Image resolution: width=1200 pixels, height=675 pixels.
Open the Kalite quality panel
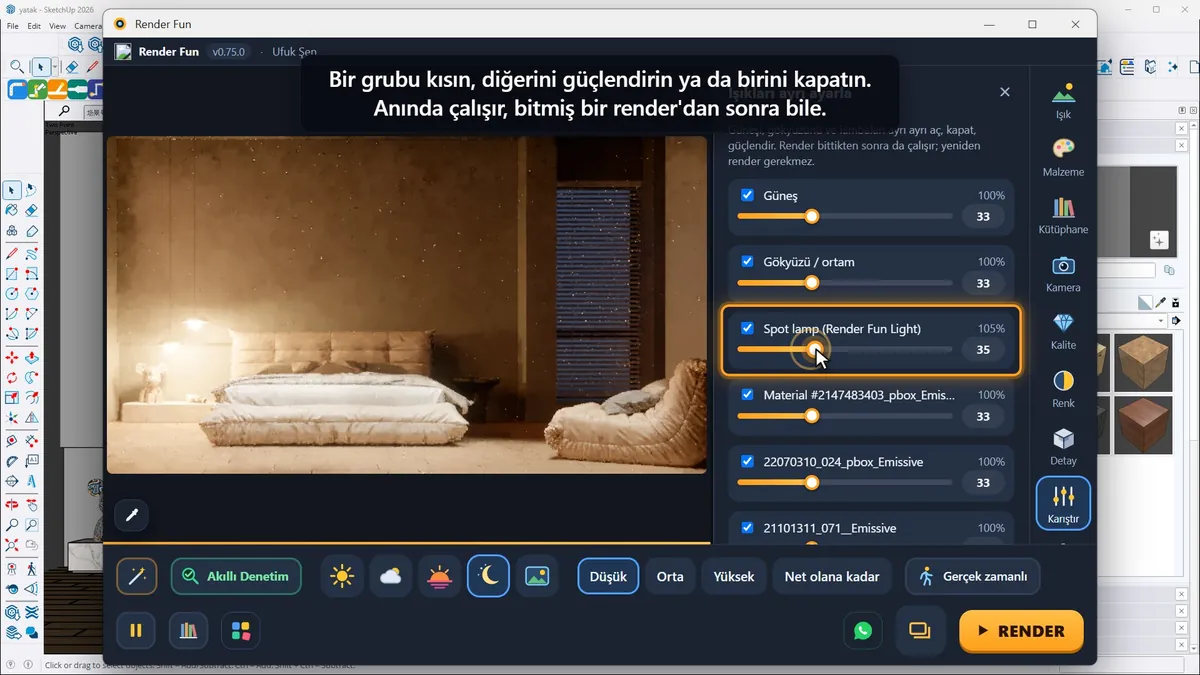(1063, 332)
